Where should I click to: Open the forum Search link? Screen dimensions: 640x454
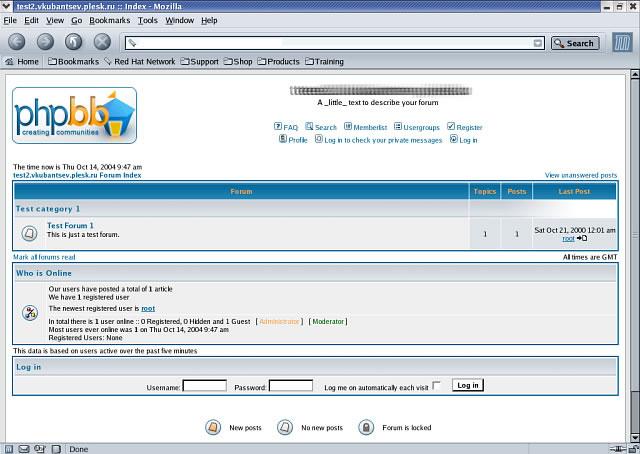coord(321,127)
